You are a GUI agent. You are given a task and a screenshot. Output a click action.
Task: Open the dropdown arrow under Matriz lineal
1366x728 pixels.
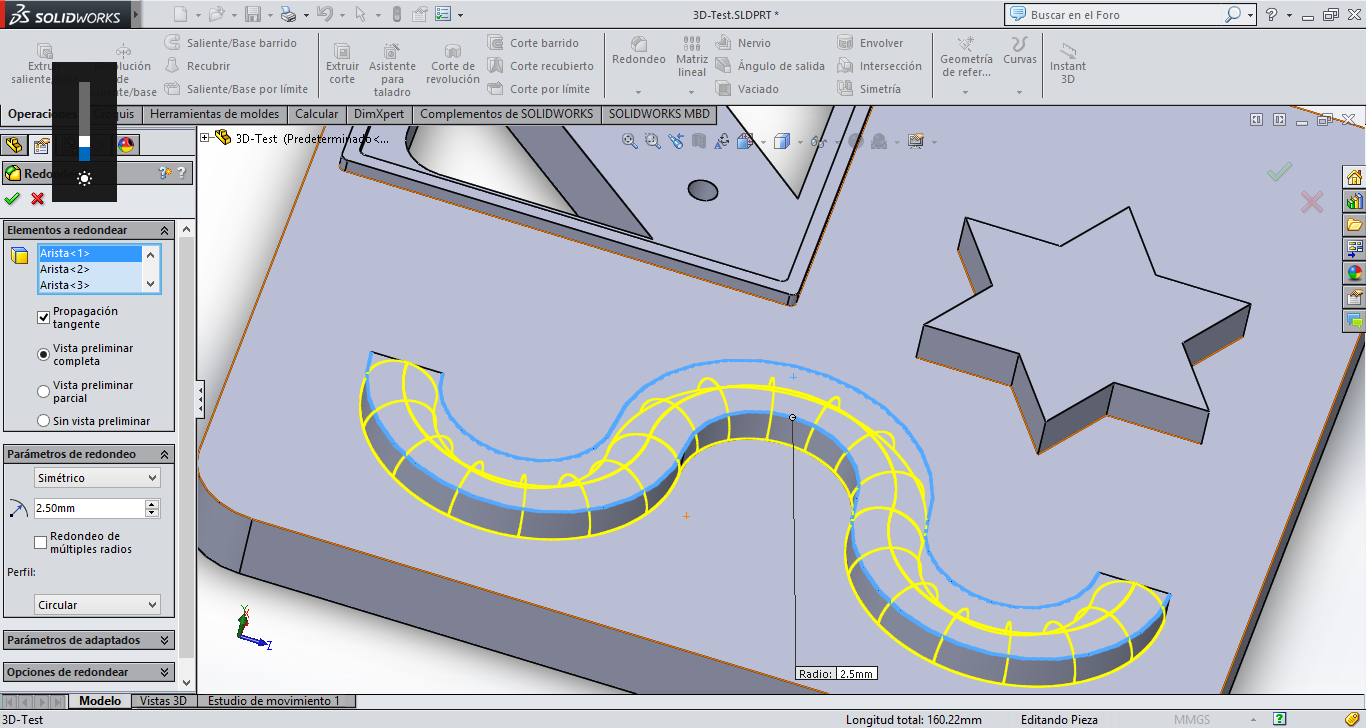tap(692, 92)
